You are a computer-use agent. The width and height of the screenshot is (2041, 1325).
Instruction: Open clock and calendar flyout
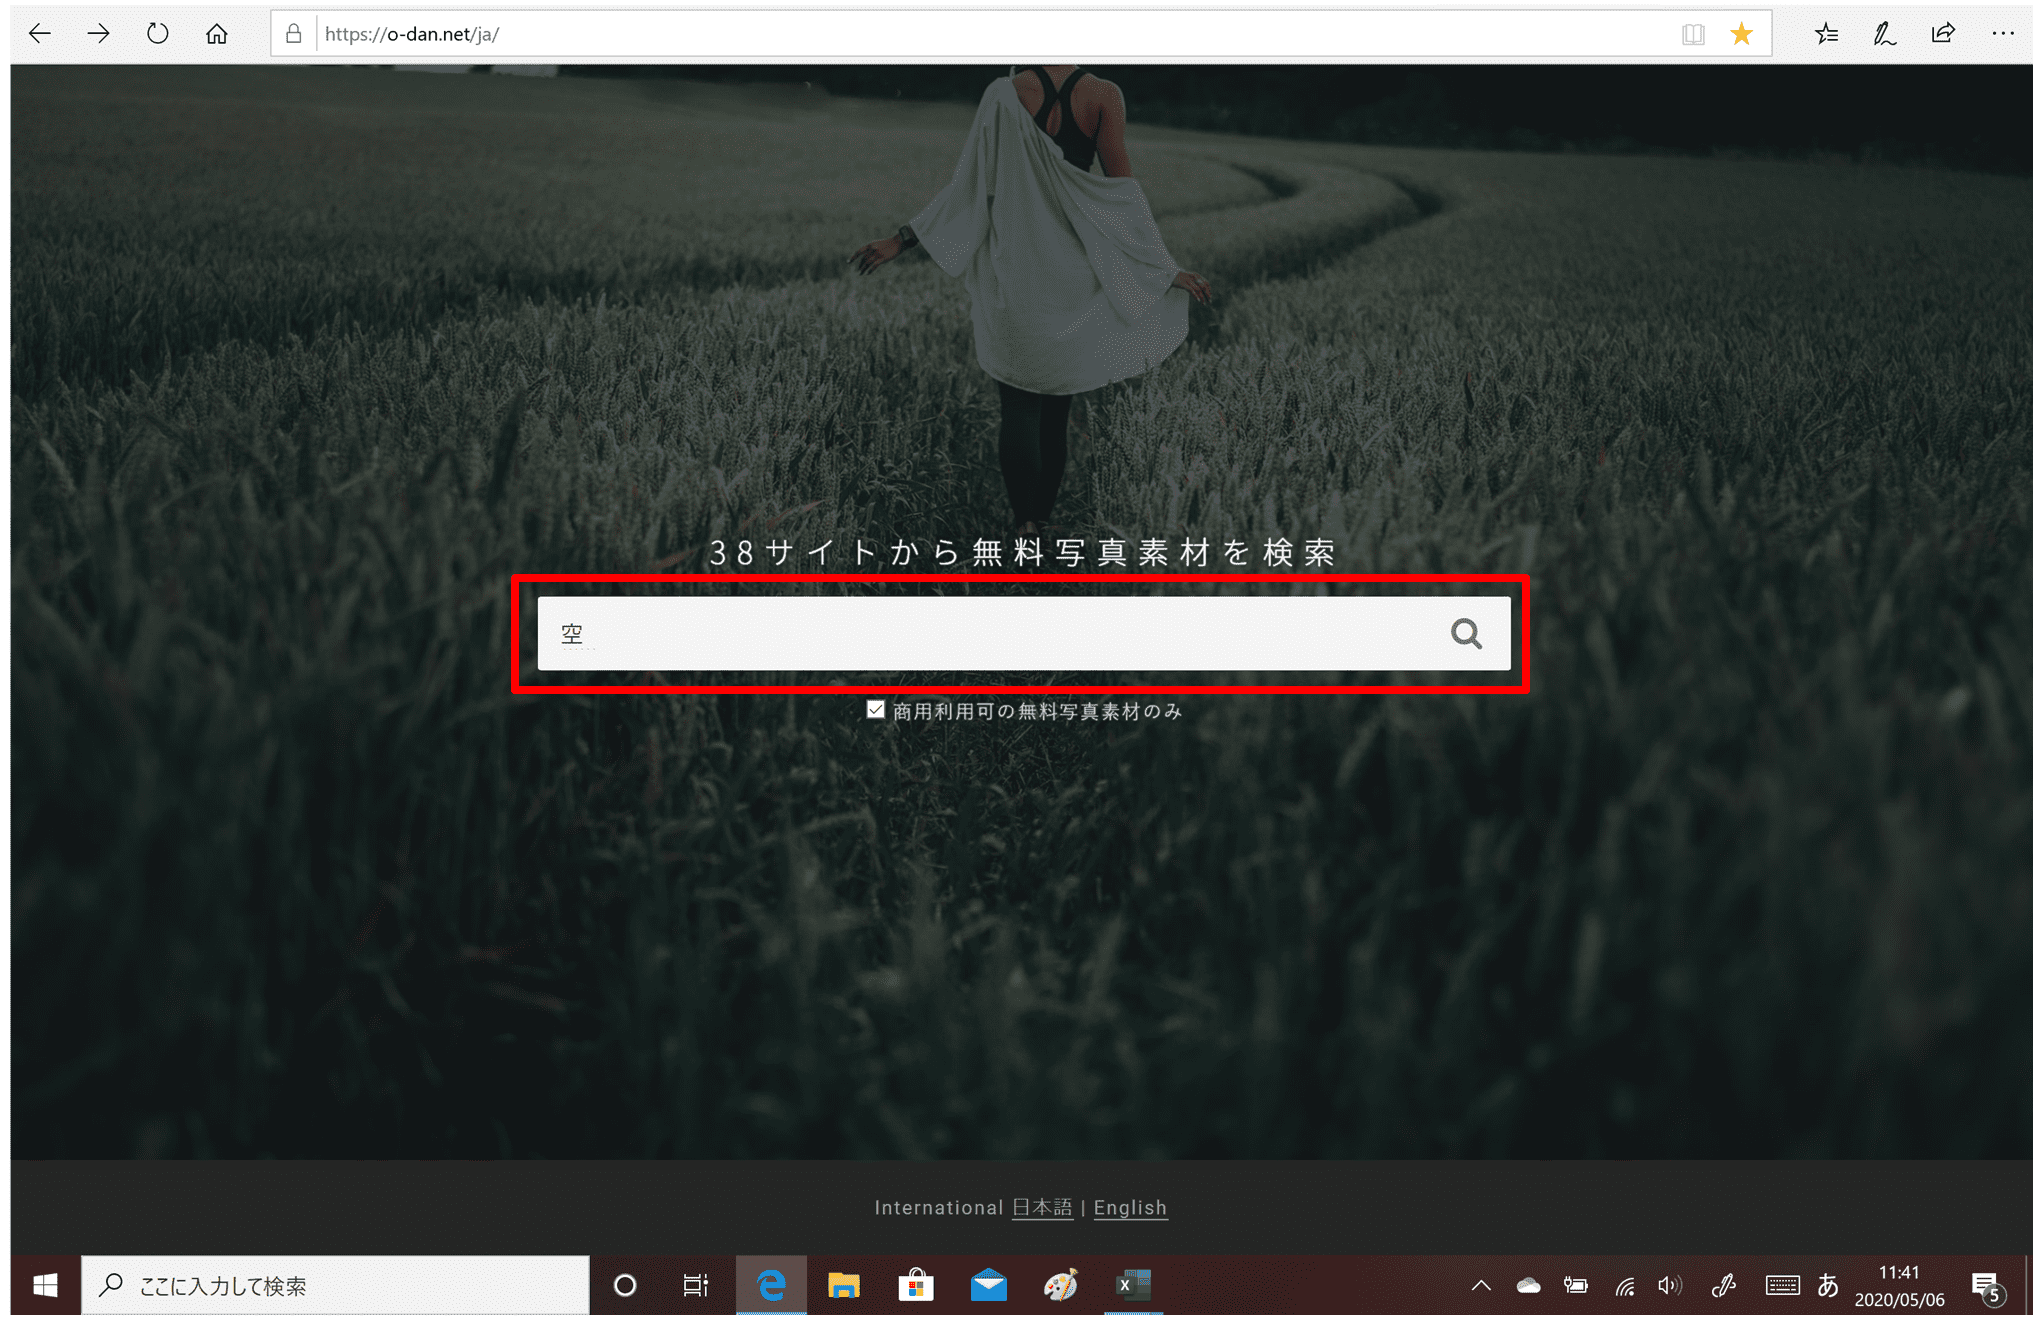[1899, 1286]
